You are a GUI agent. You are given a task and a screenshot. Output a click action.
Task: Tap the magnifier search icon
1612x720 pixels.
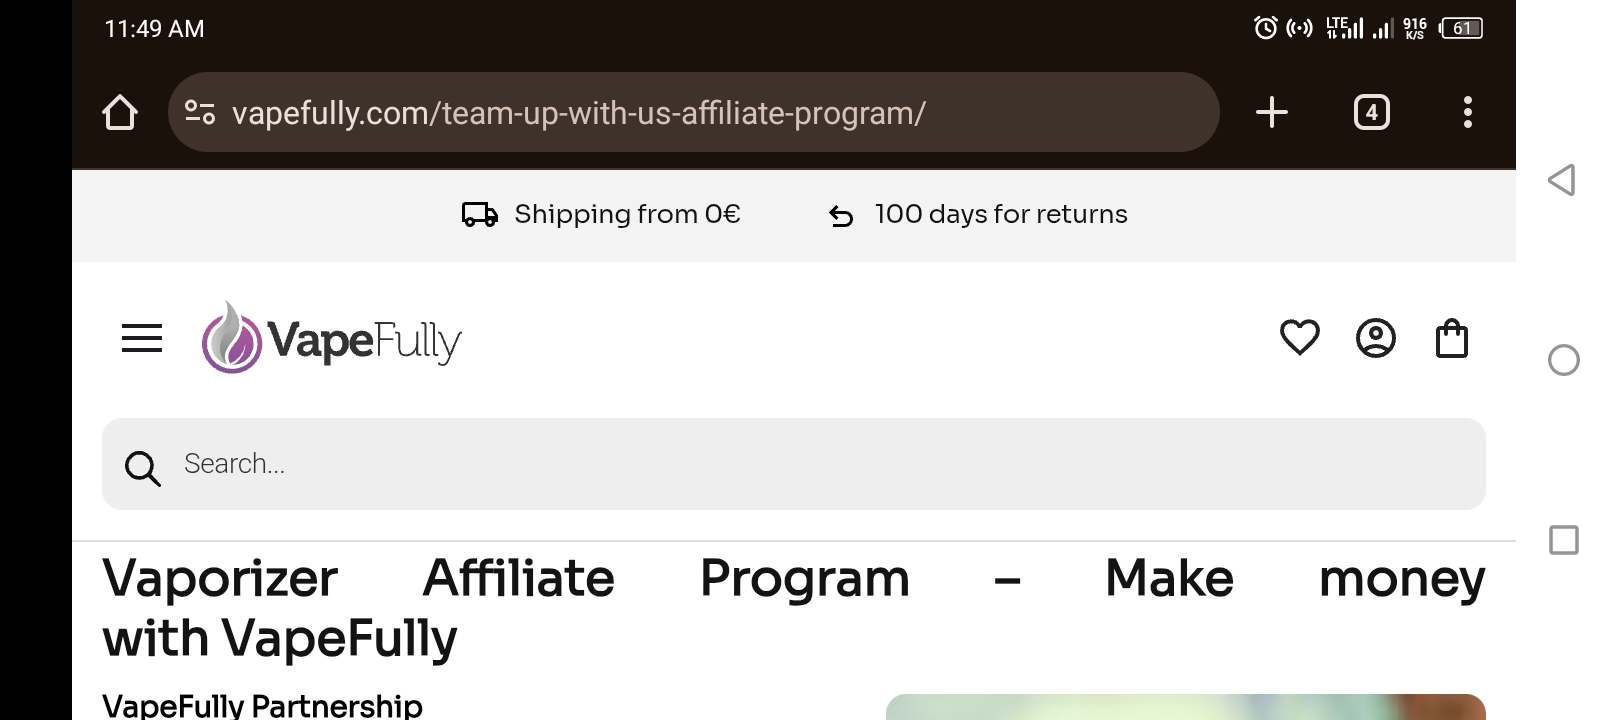142,467
